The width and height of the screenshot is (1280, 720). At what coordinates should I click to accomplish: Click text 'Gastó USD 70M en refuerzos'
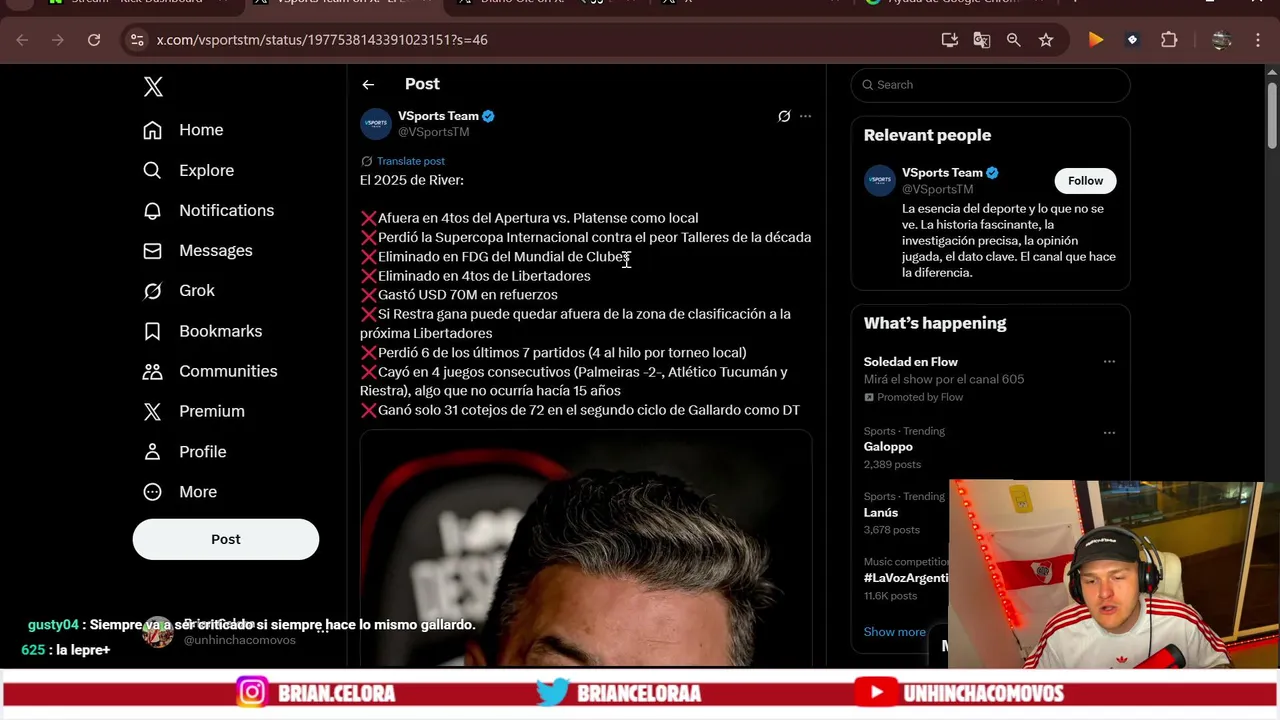468,295
